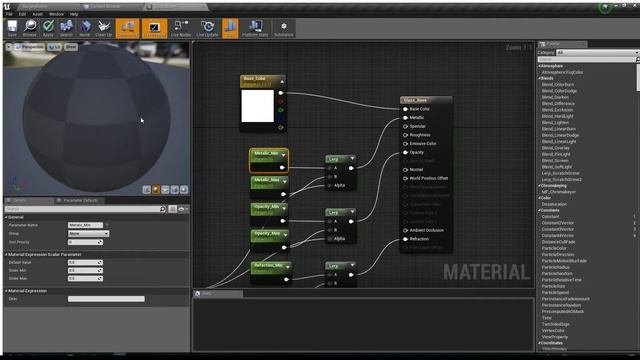Open the Details property matrix grid icon

[173, 209]
